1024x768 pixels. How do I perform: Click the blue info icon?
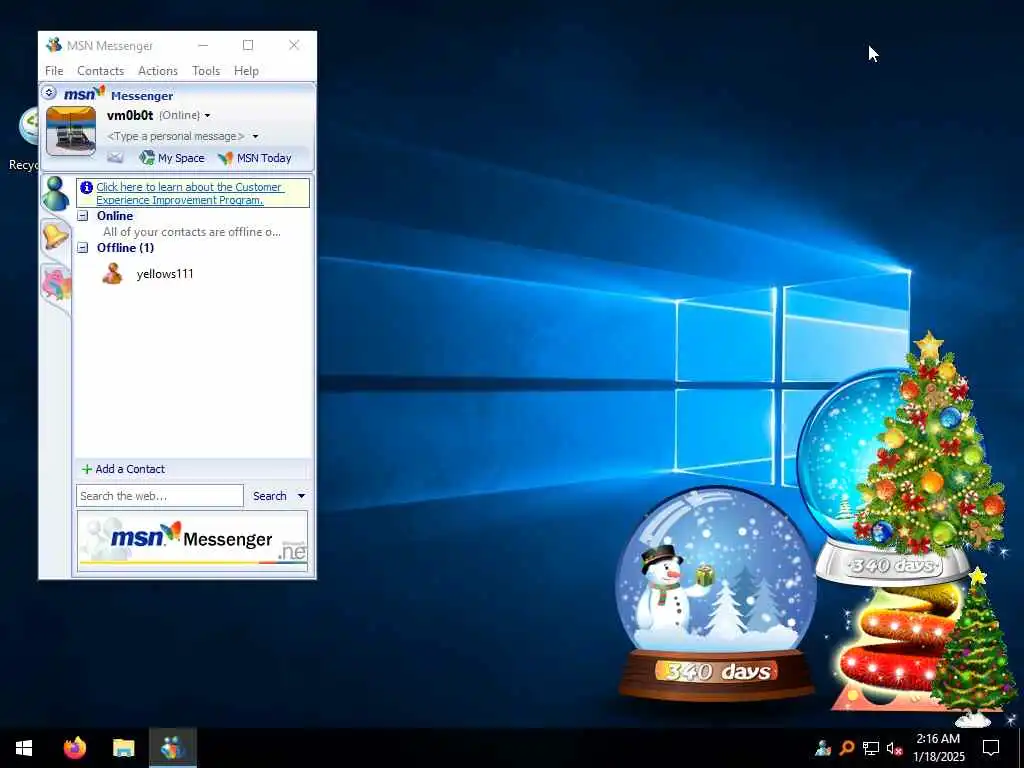pos(86,187)
